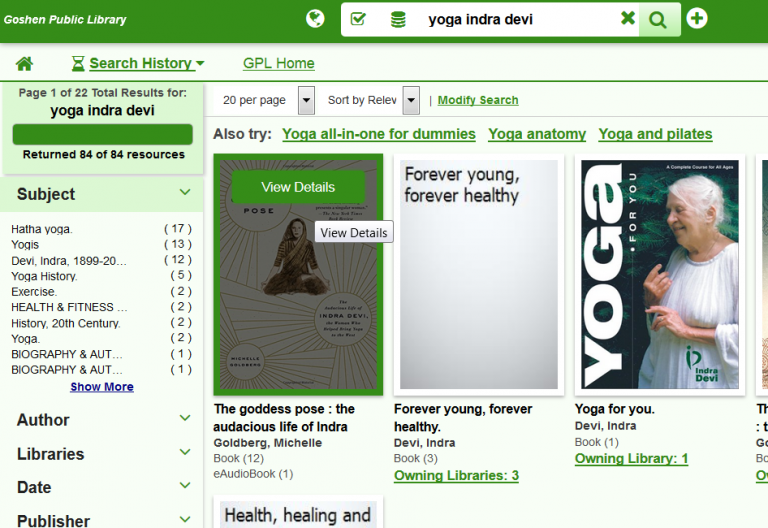Filter by subject Hatha yoga.
Viewport: 768px width, 528px height.
(x=42, y=229)
